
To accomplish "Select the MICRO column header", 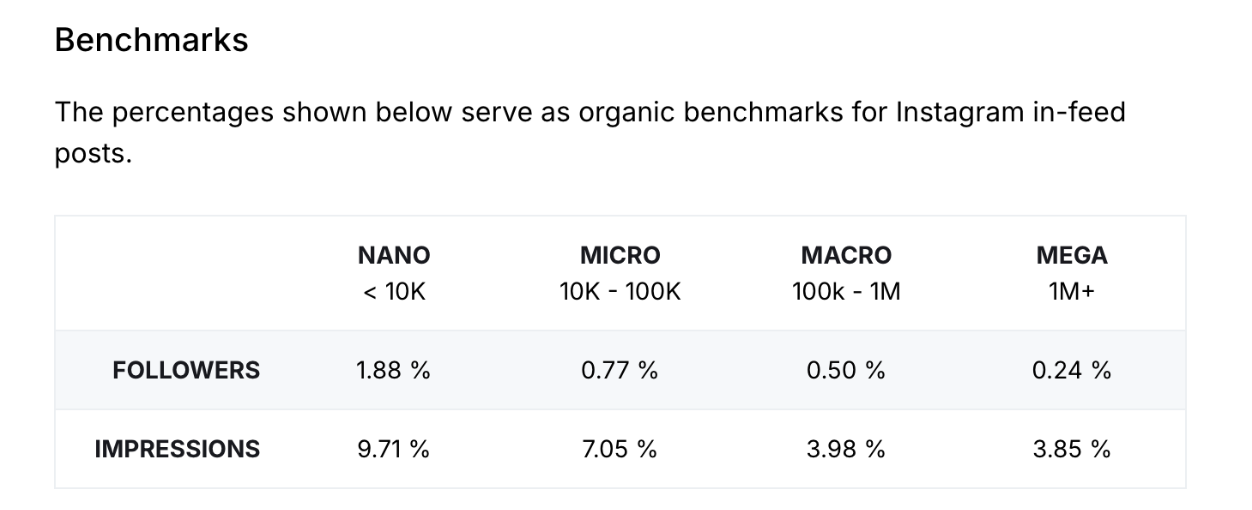I will pos(620,255).
